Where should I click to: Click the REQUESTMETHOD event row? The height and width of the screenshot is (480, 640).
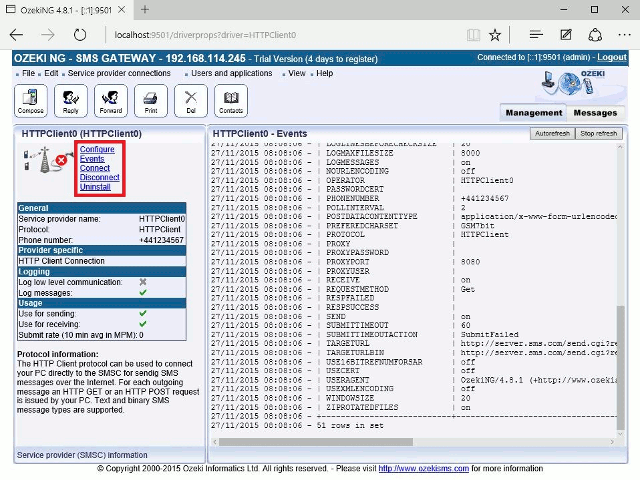(x=414, y=289)
